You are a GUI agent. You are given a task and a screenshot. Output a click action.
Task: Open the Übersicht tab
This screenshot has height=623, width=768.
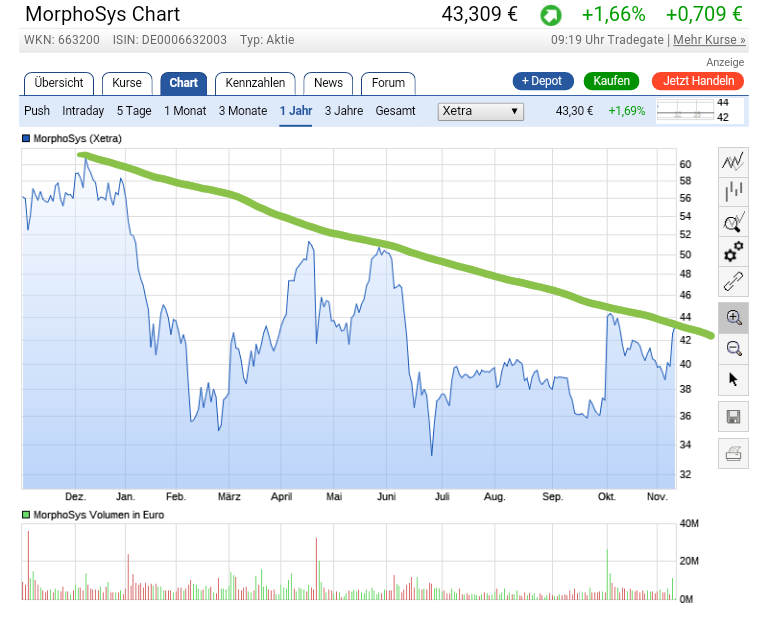[x=59, y=83]
